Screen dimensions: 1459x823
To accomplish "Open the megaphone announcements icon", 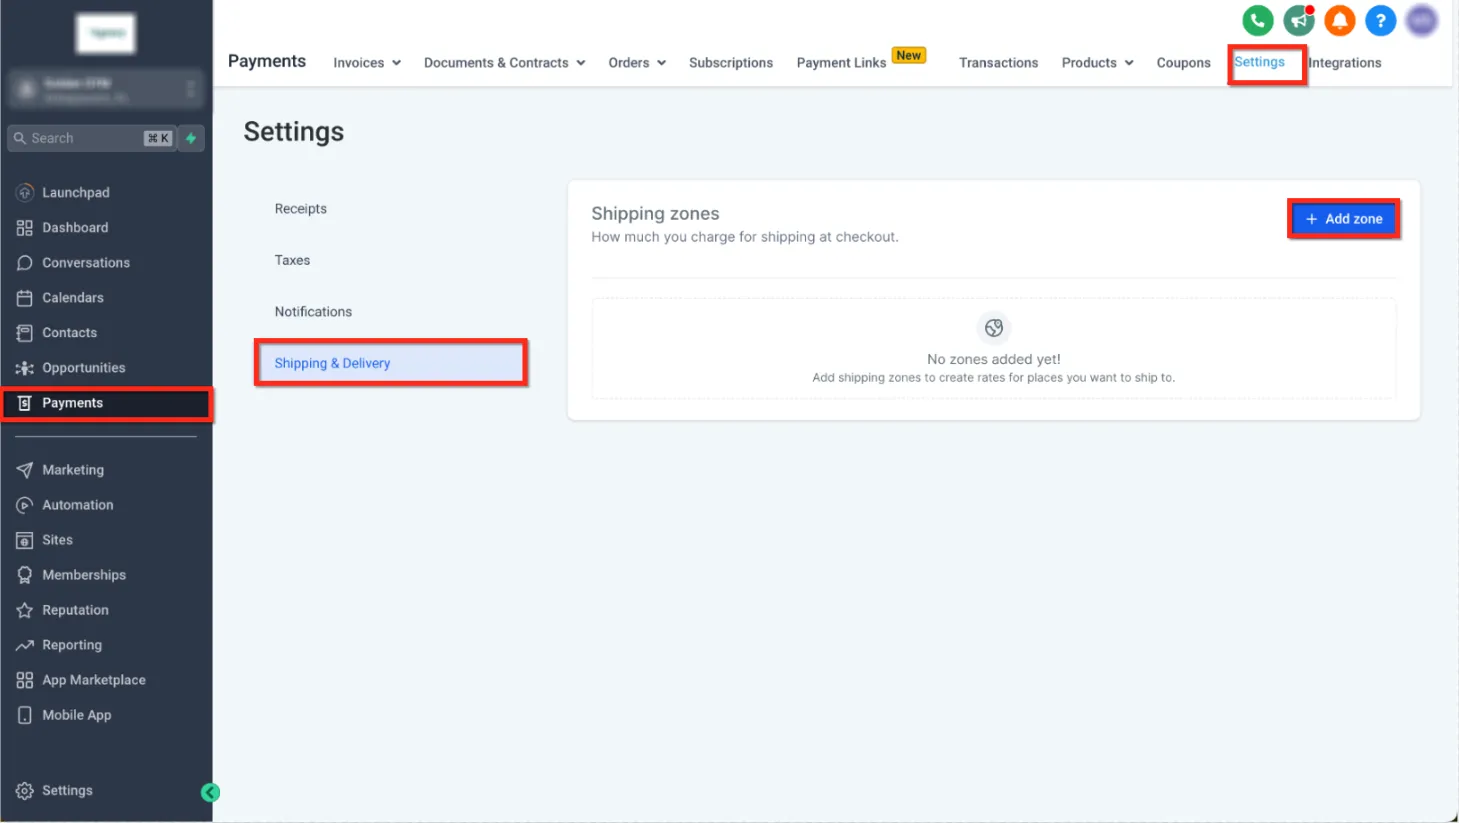I will (1298, 20).
